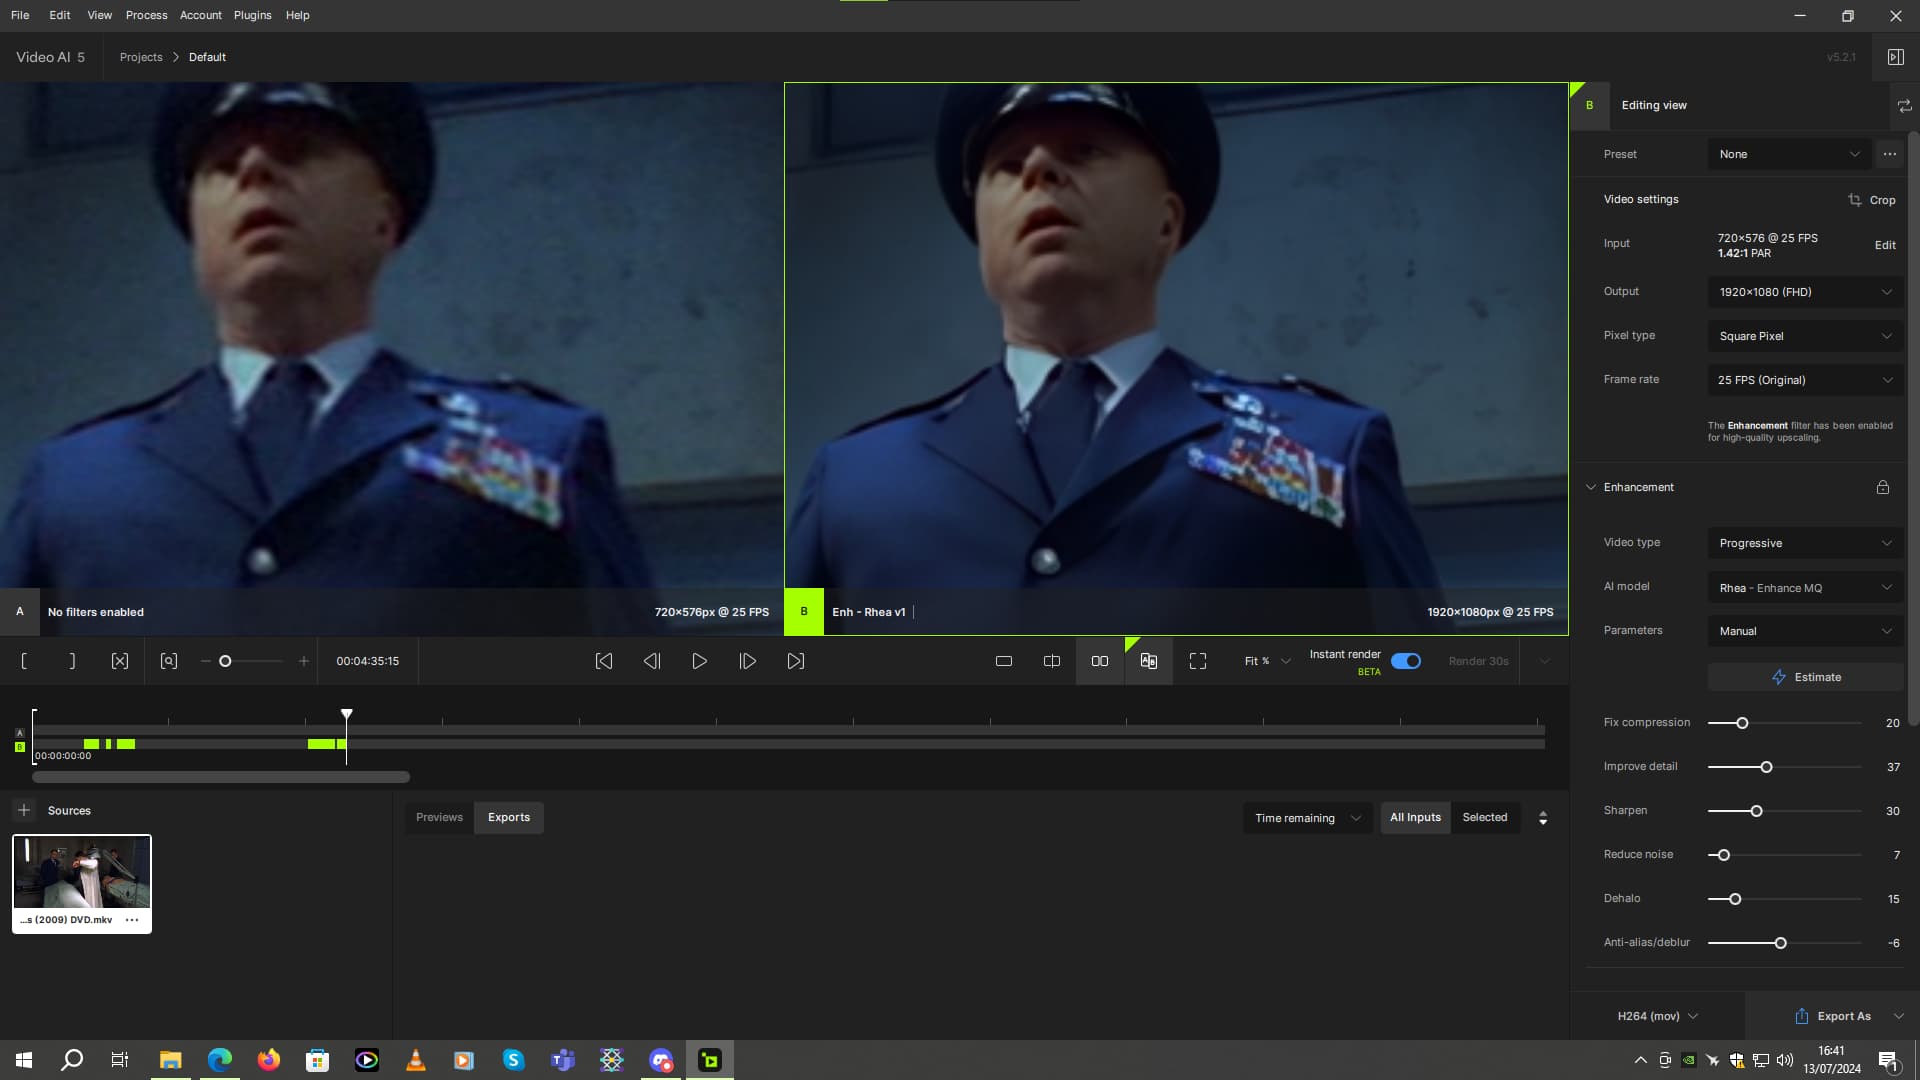Collapse the Enhancement section

pos(1591,487)
